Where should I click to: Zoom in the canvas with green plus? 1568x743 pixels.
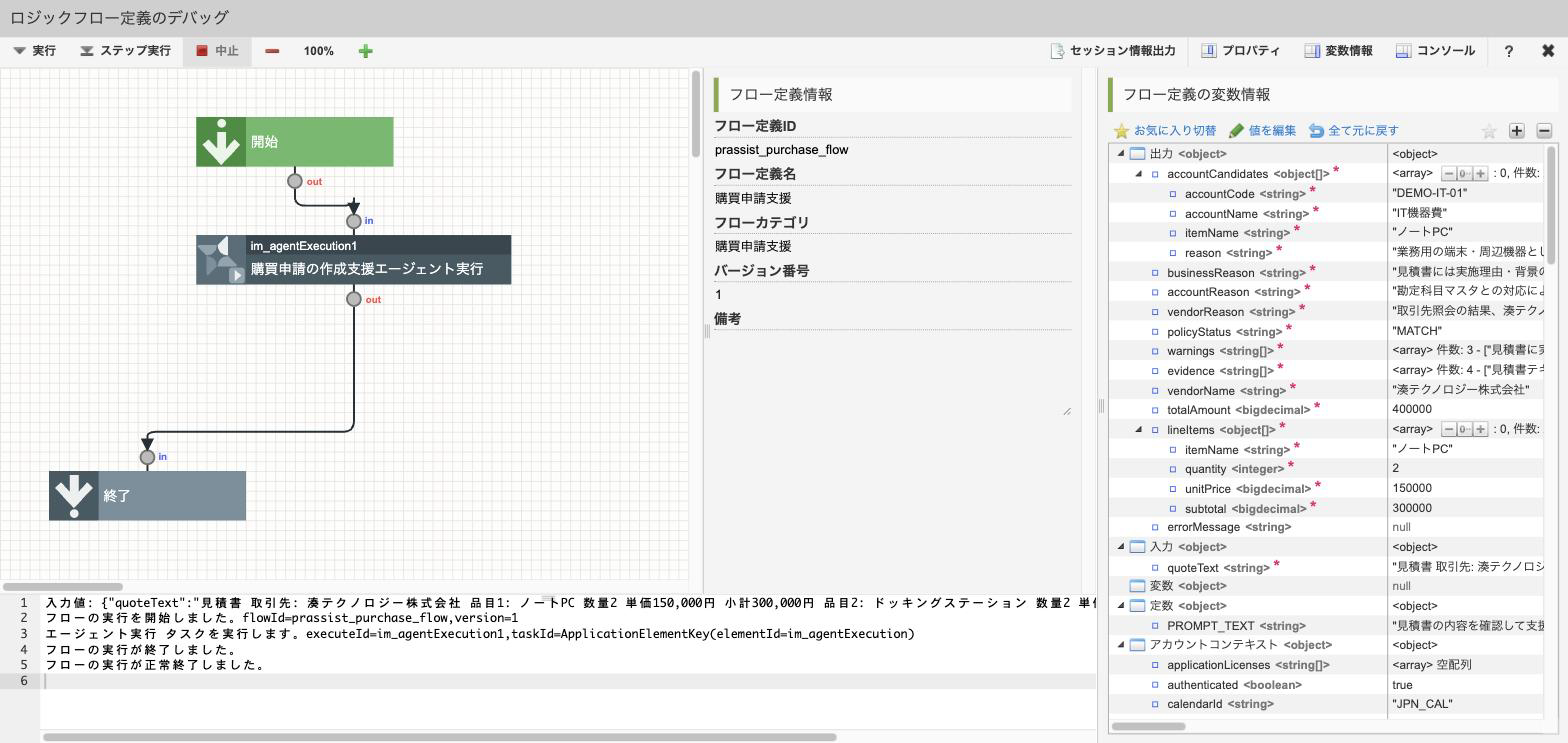pyautogui.click(x=365, y=51)
